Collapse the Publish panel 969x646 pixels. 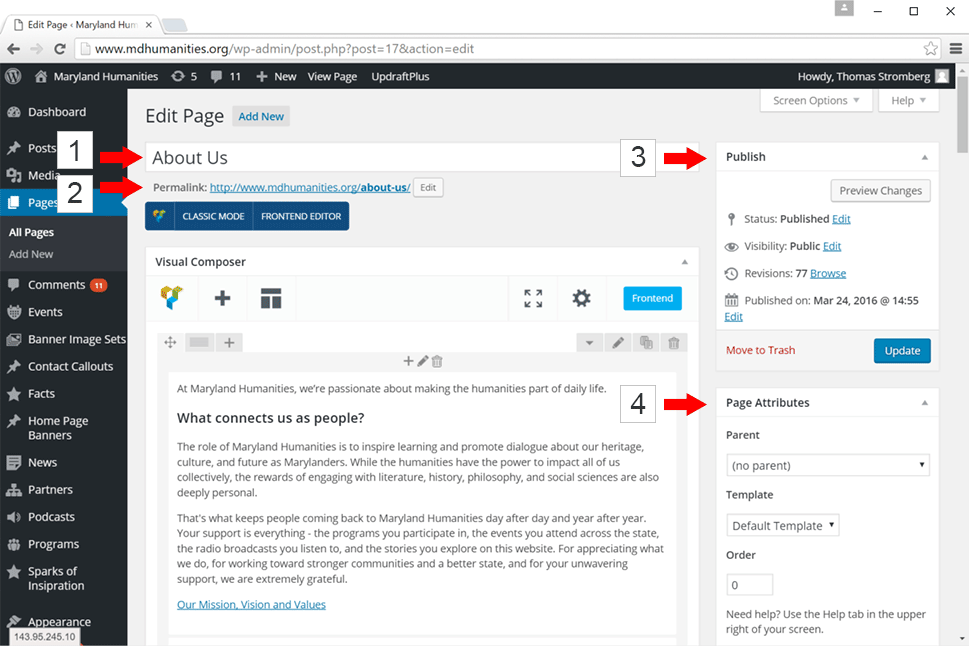[x=925, y=157]
